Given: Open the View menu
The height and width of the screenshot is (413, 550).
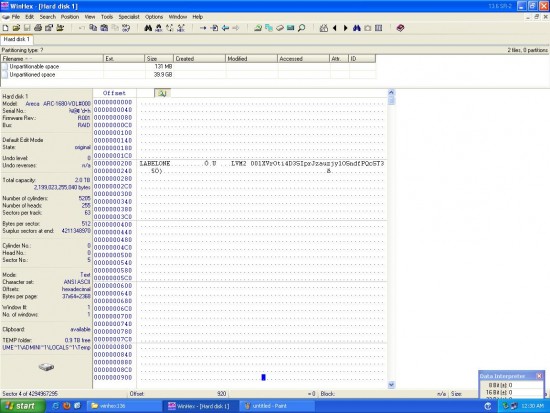Looking at the screenshot, I should click(90, 17).
